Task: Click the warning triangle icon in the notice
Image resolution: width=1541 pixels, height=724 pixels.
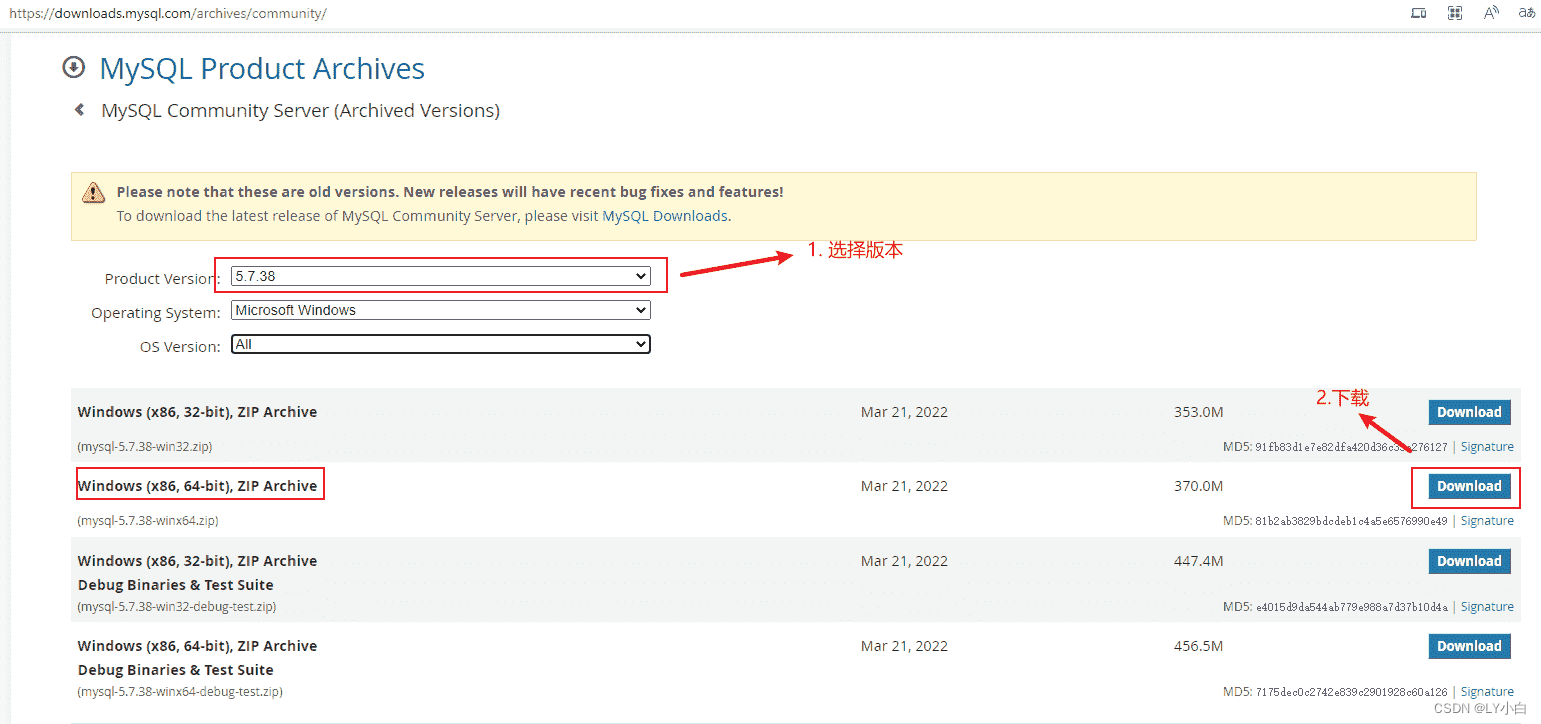Action: click(x=93, y=191)
